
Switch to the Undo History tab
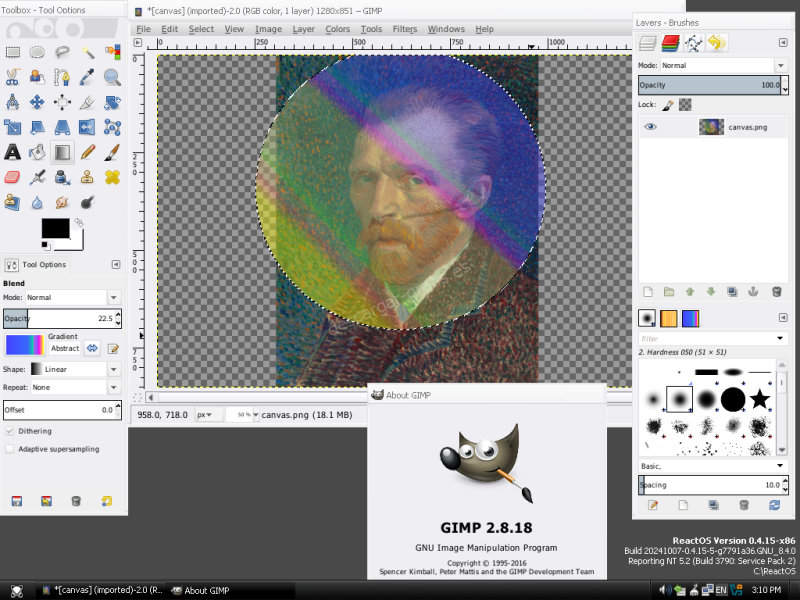point(717,43)
